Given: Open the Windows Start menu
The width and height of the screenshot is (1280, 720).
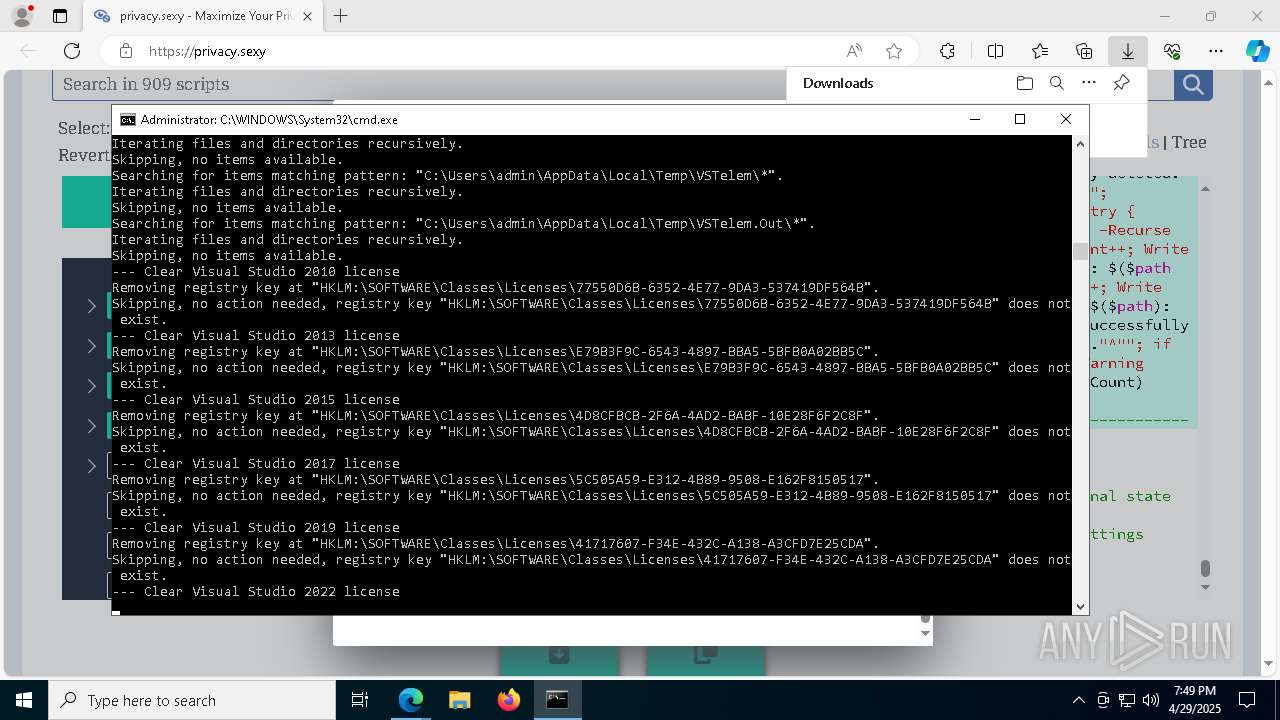Looking at the screenshot, I should (24, 700).
